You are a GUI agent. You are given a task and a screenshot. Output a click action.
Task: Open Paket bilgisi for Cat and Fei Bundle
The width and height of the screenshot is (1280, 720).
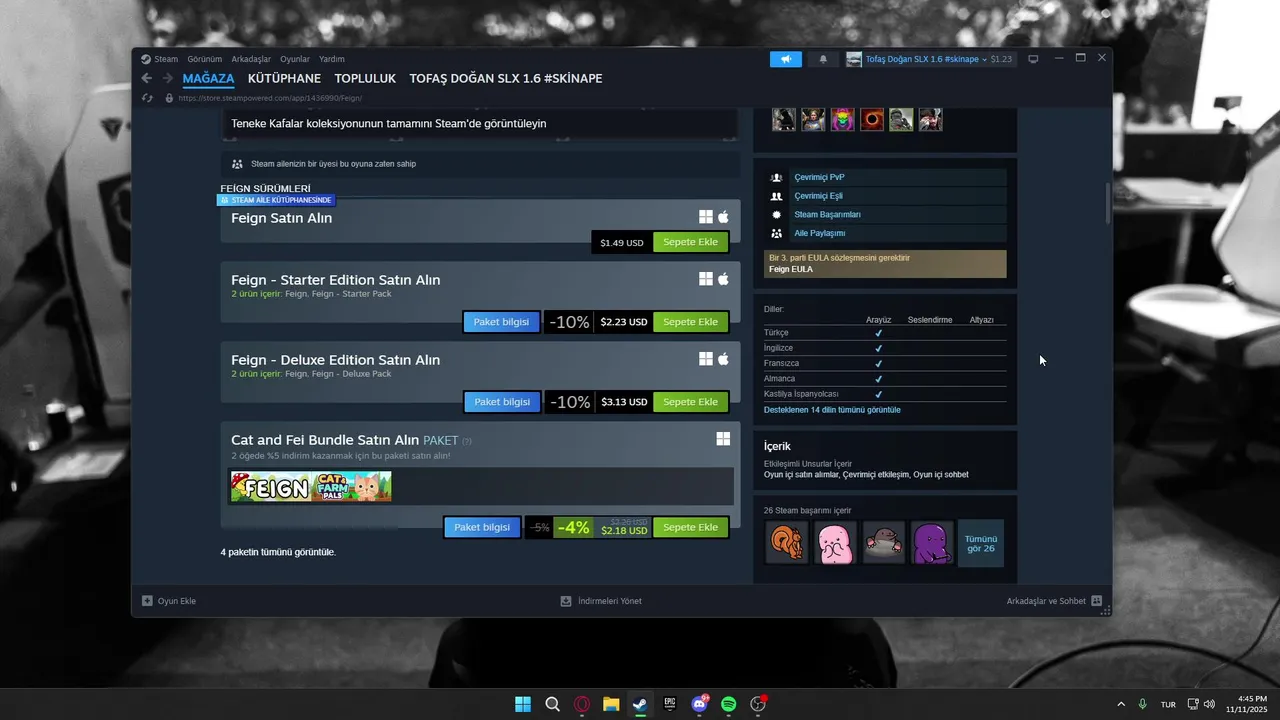tap(482, 527)
